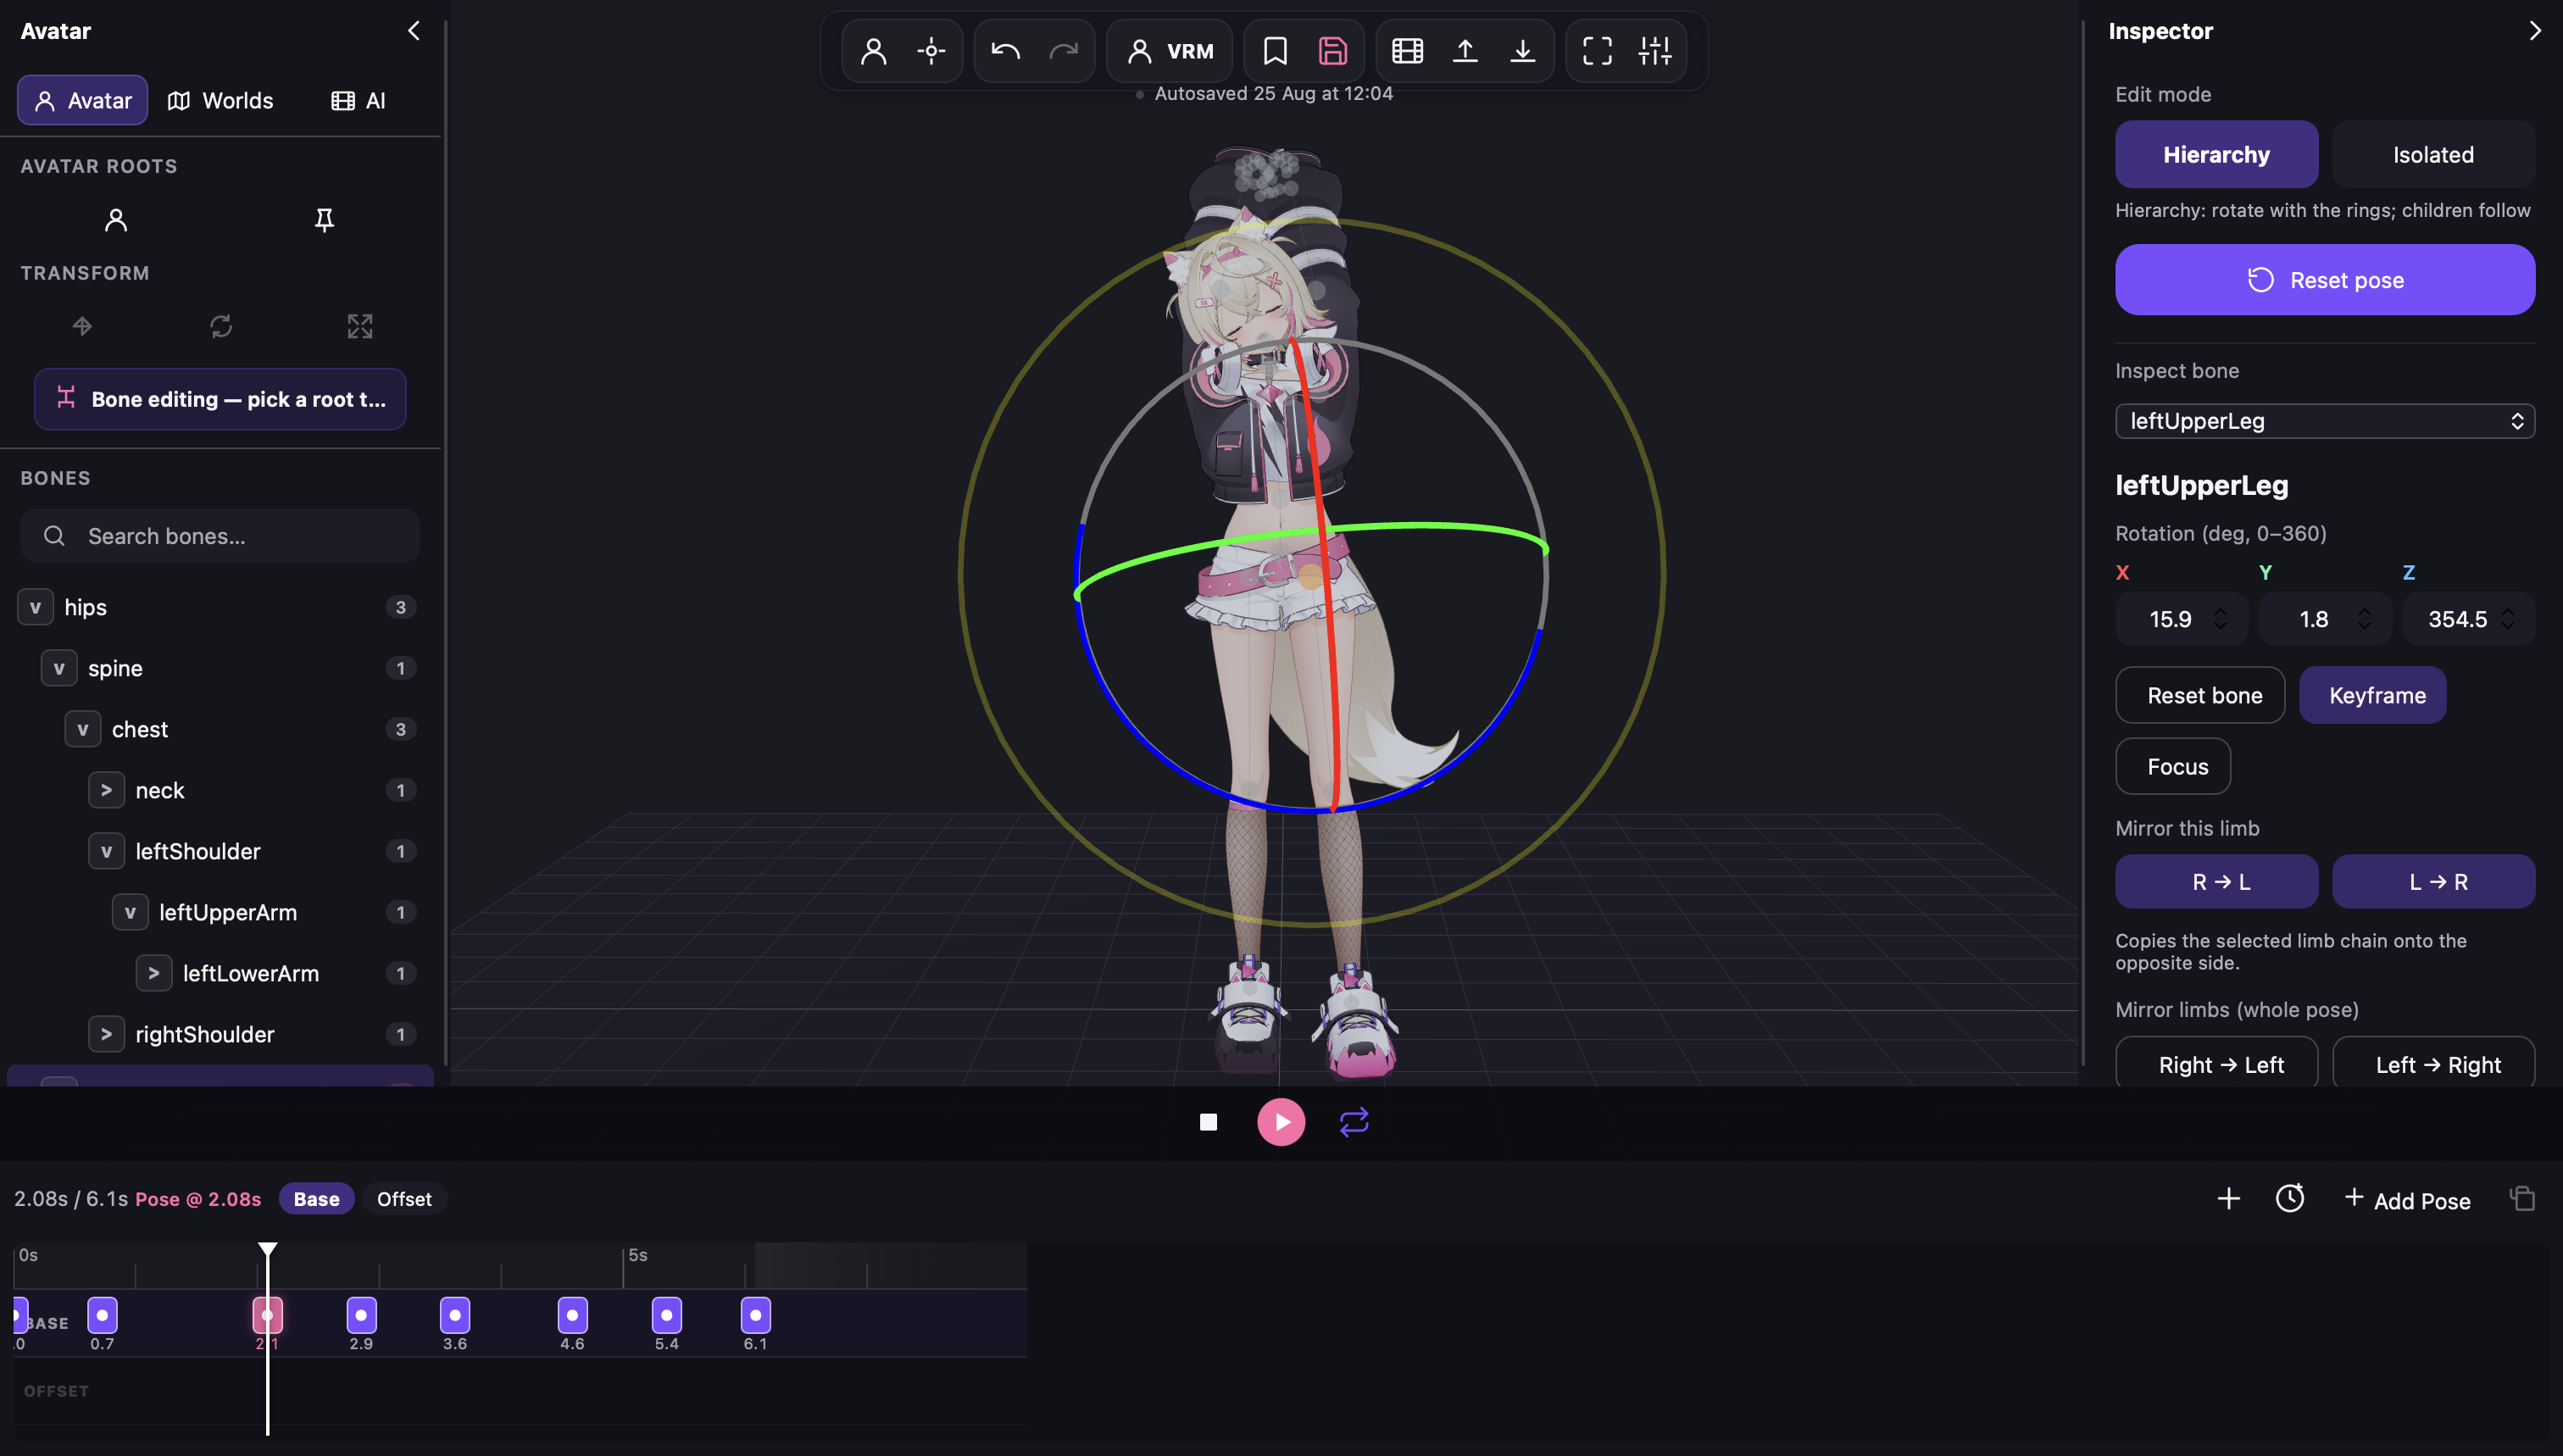Click the film strip icon in the toolbar

point(1407,51)
